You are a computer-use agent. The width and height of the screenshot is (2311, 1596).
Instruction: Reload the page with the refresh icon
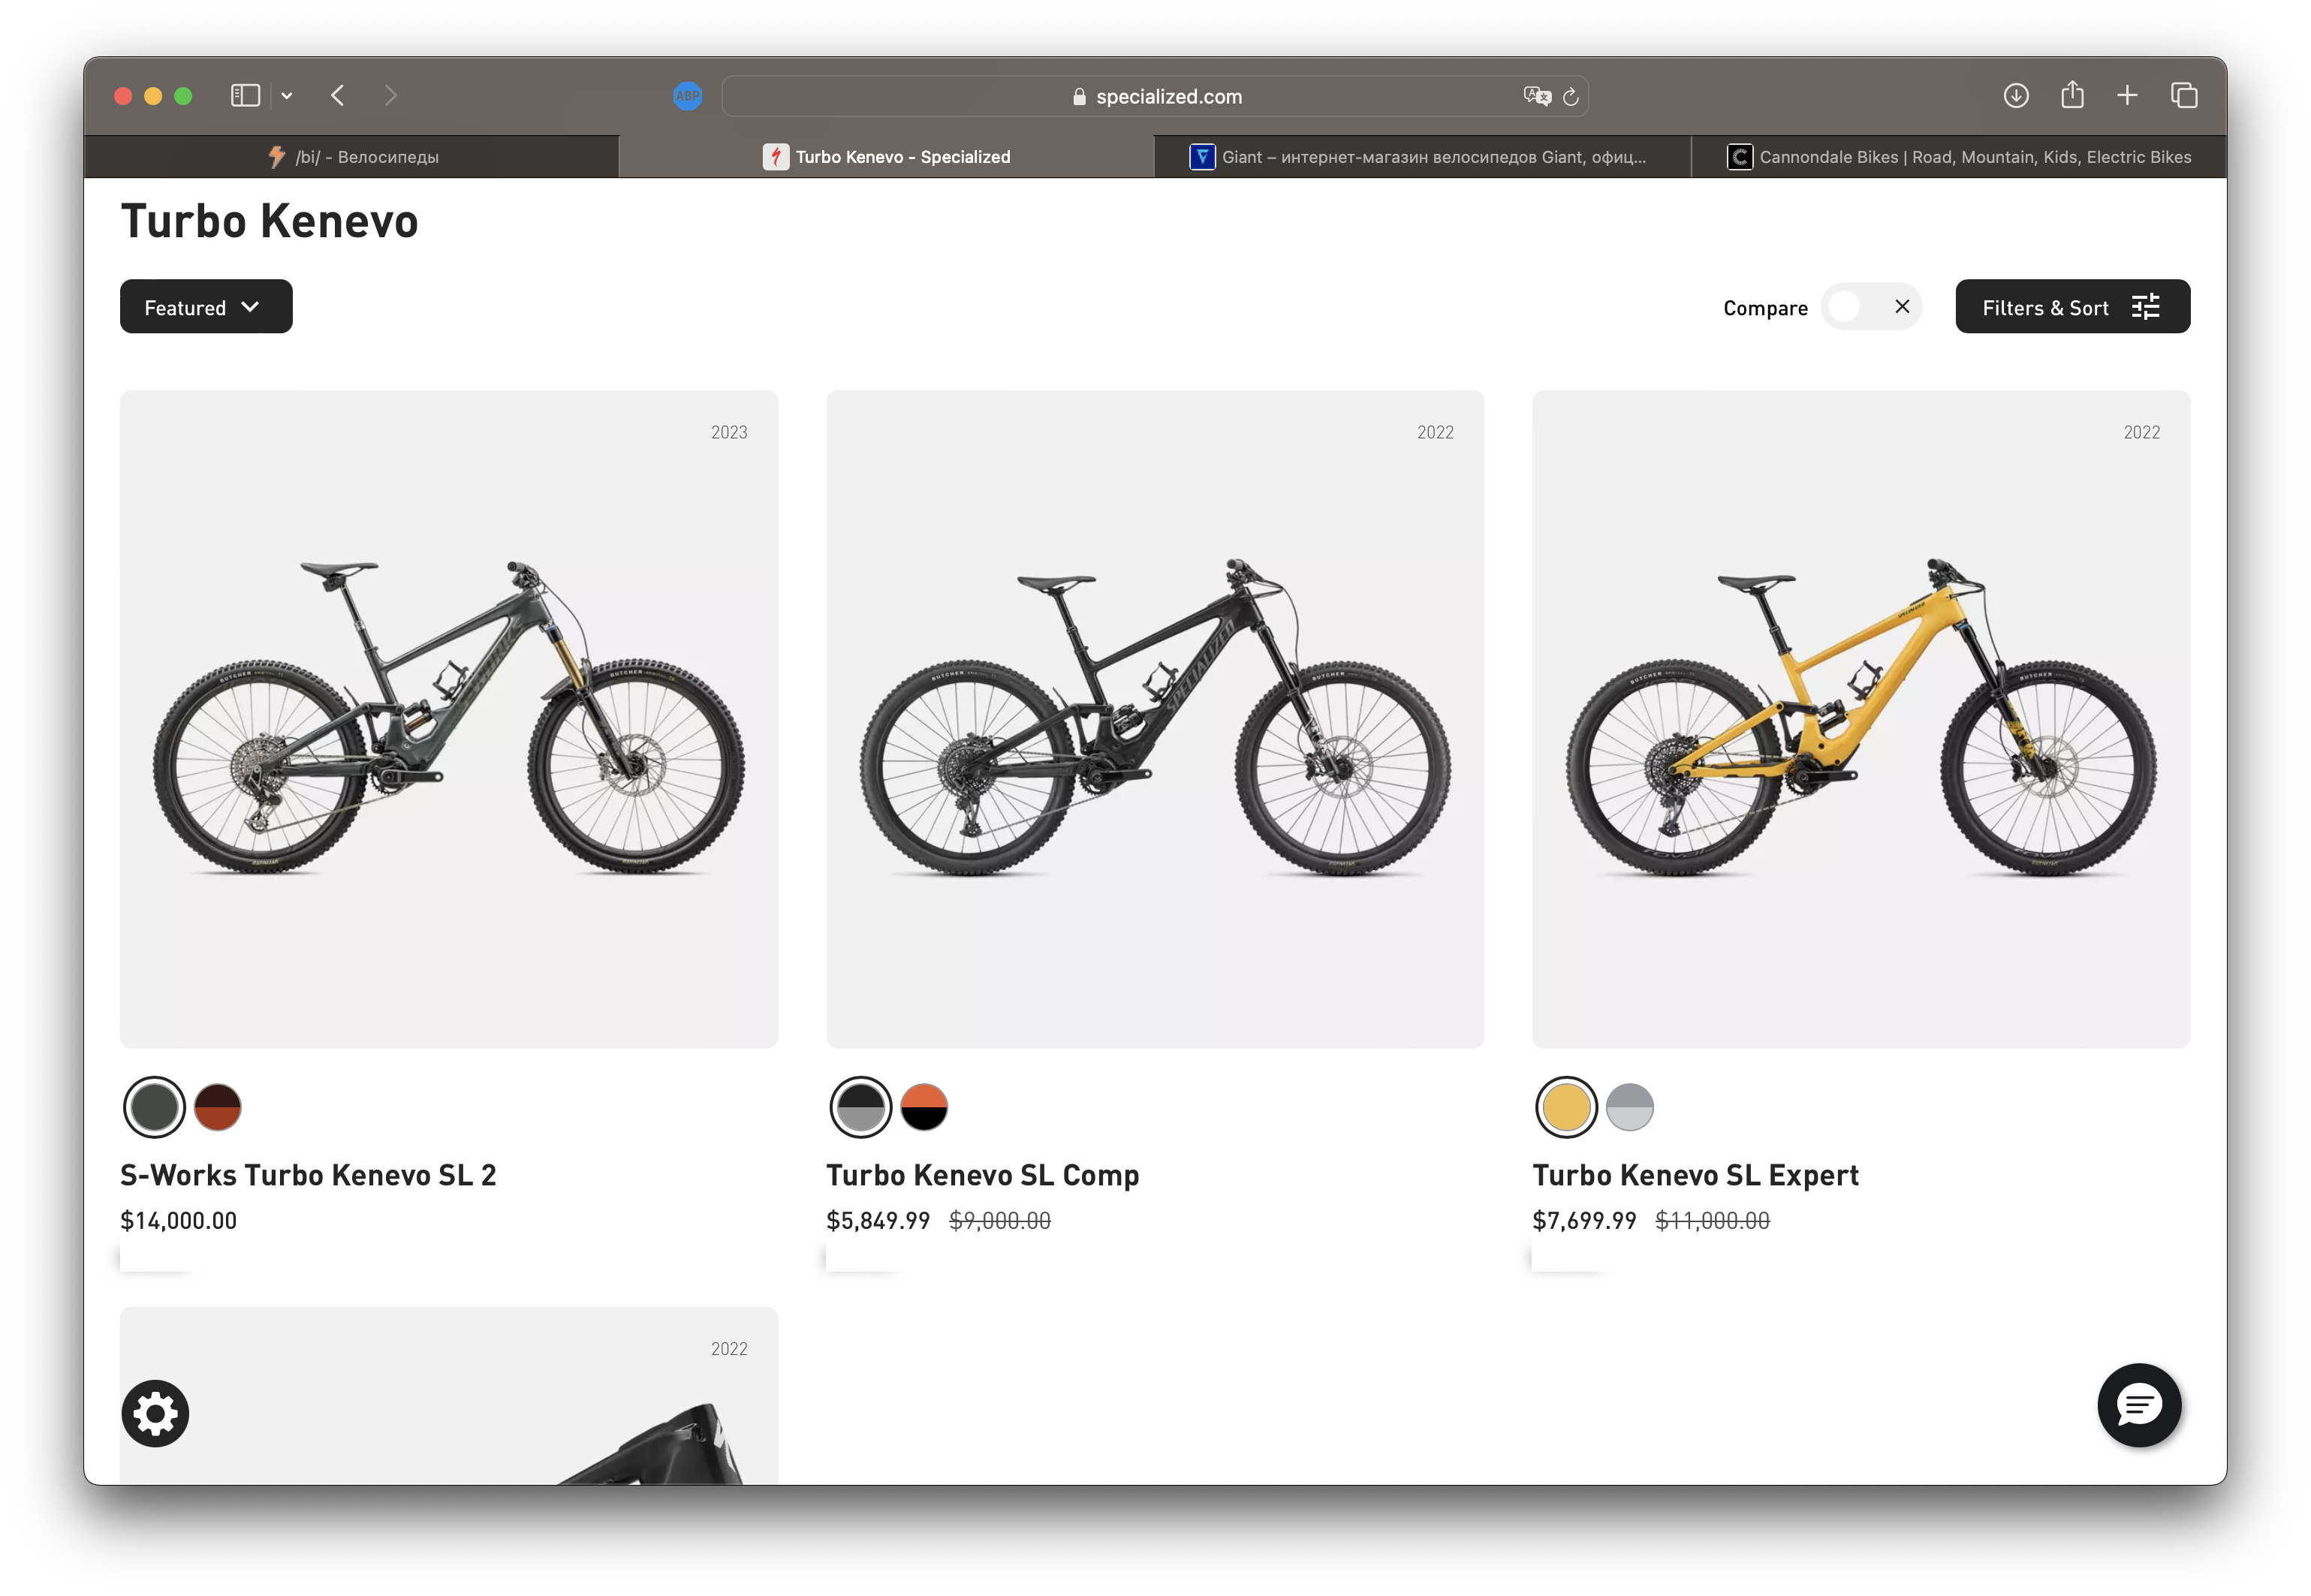(1571, 97)
